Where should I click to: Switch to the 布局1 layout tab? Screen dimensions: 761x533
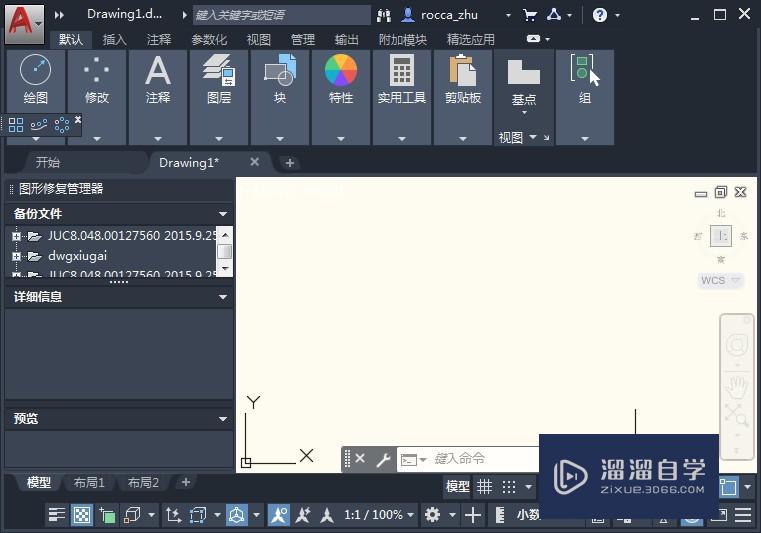click(89, 483)
